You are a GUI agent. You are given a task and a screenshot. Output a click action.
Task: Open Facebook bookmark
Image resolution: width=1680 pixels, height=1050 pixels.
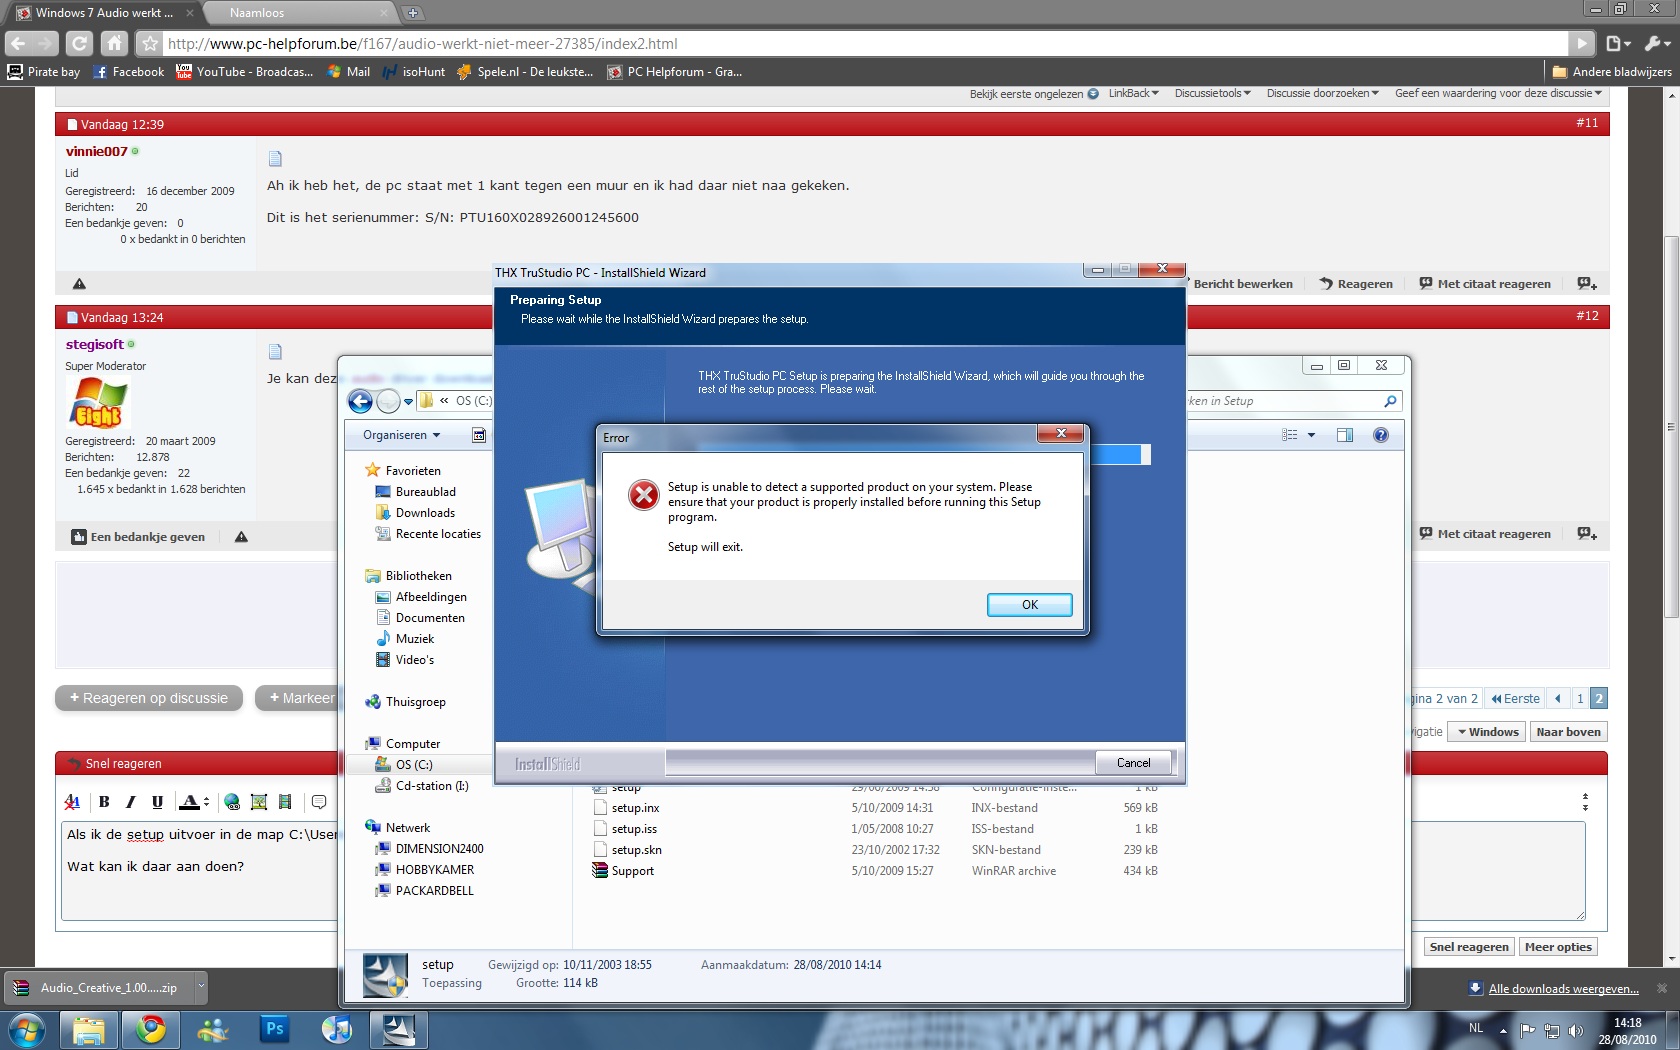pyautogui.click(x=129, y=72)
